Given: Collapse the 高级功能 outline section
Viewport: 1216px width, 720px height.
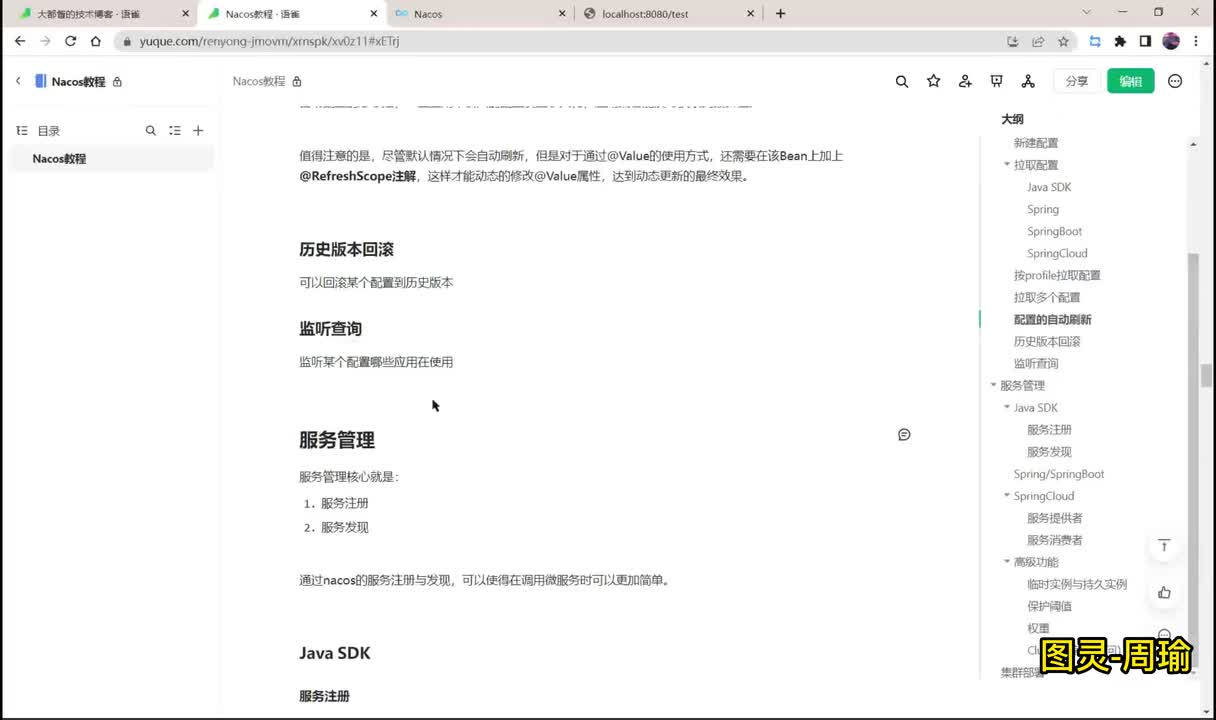Looking at the screenshot, I should [1007, 562].
